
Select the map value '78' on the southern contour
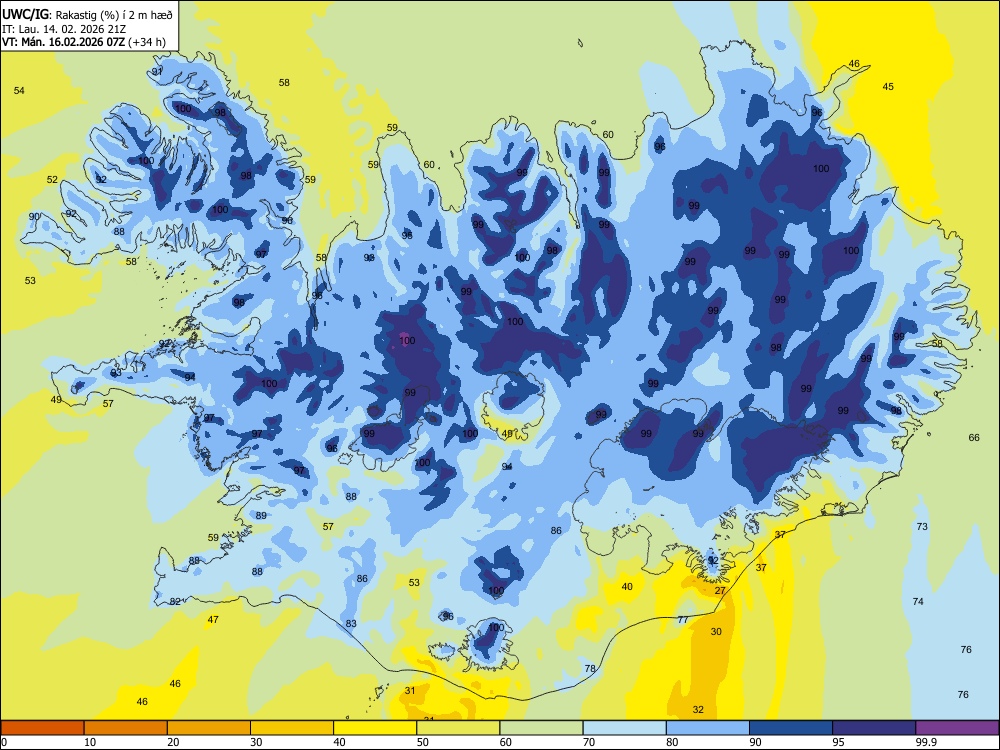[590, 668]
